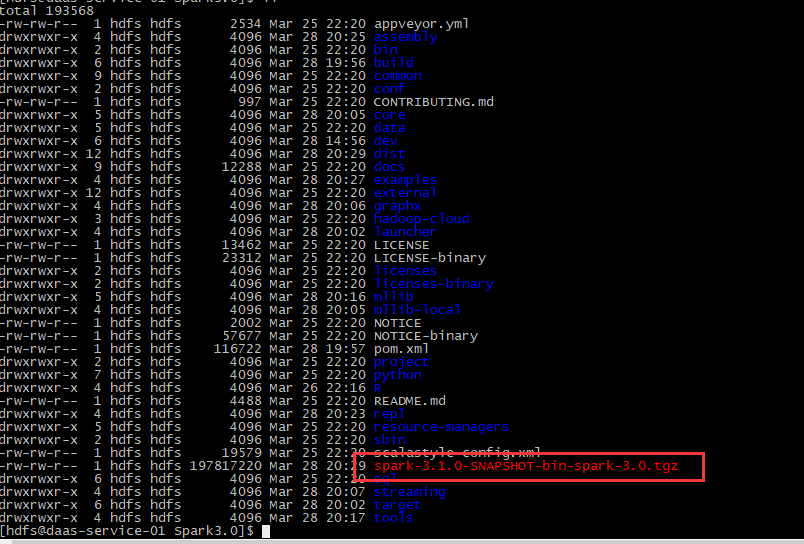This screenshot has height=544, width=804.
Task: Select the hadoop-cloud directory name
Action: (421, 219)
